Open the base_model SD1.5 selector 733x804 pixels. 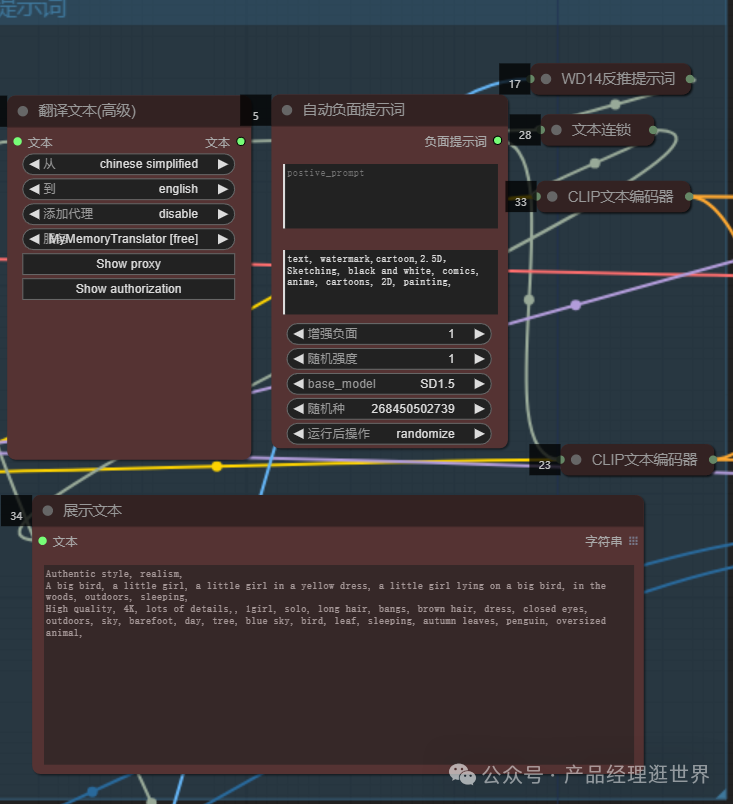click(389, 384)
